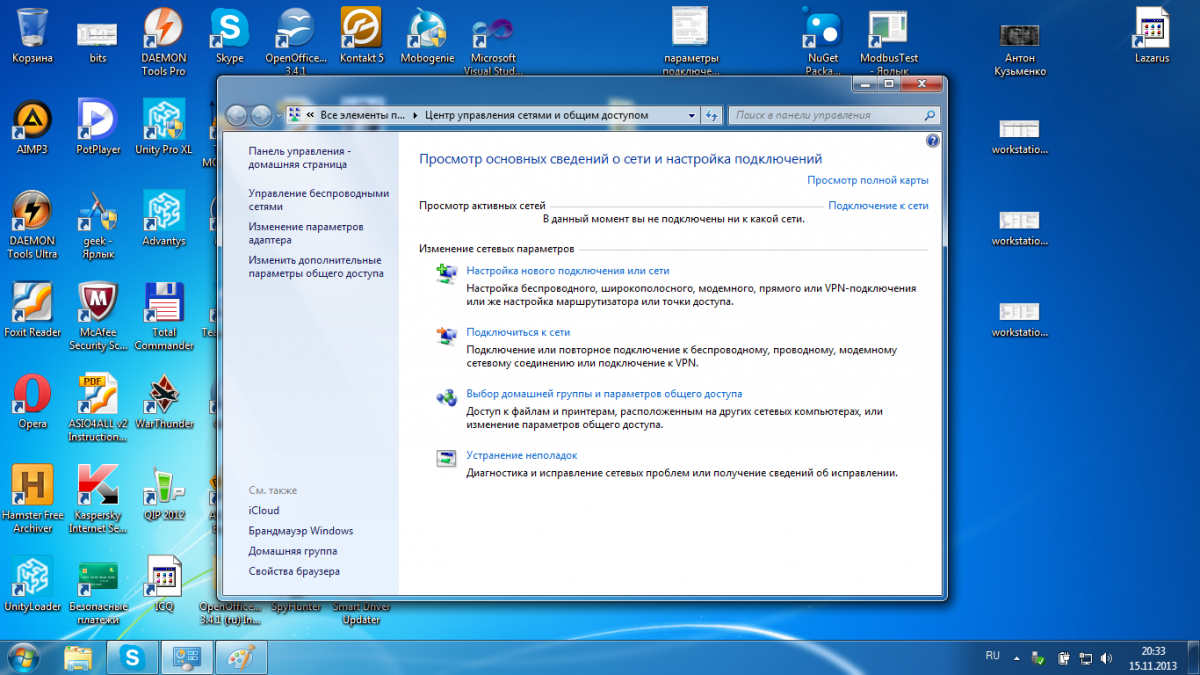
Task: Expand the address bar history dropdown
Action: click(693, 115)
